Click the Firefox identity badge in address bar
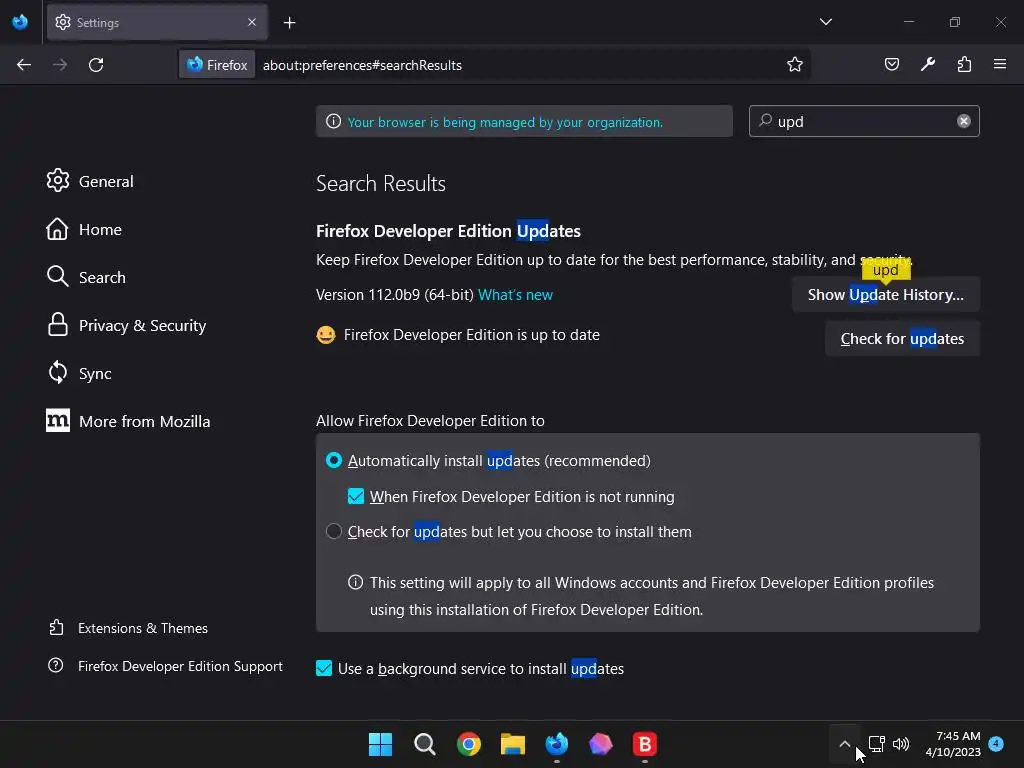 [217, 65]
